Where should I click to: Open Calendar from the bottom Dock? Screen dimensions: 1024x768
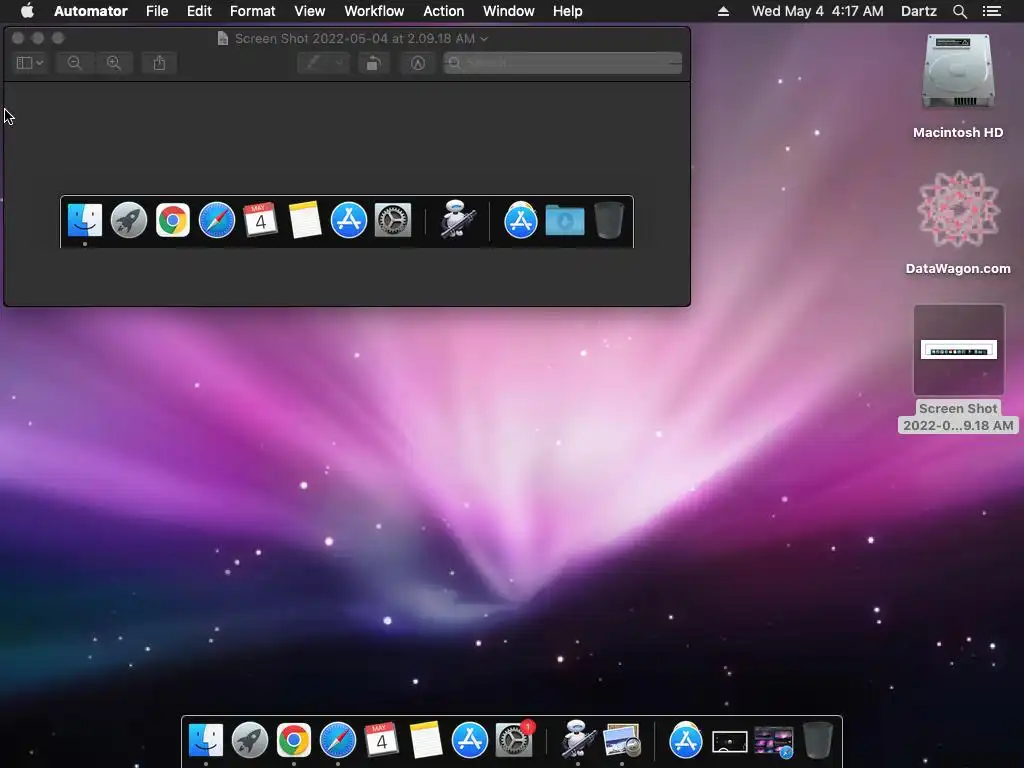tap(381, 740)
